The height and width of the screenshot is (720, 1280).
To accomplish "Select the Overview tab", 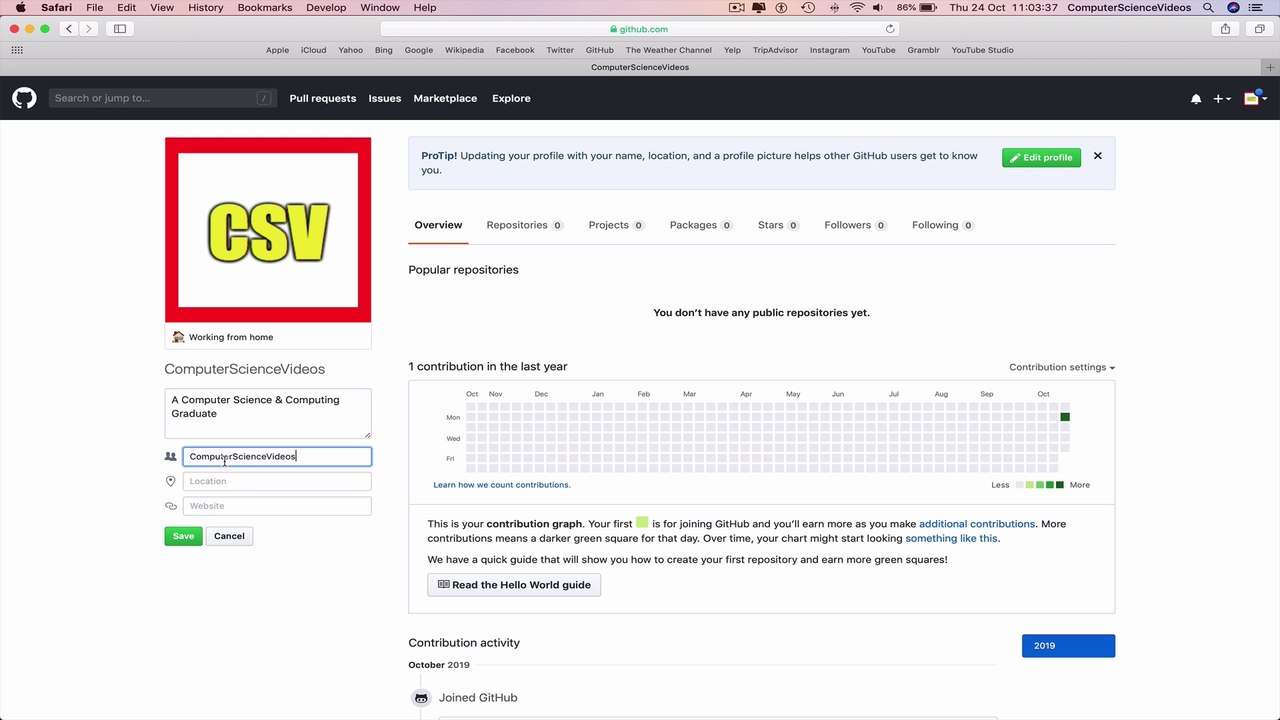I will (438, 225).
